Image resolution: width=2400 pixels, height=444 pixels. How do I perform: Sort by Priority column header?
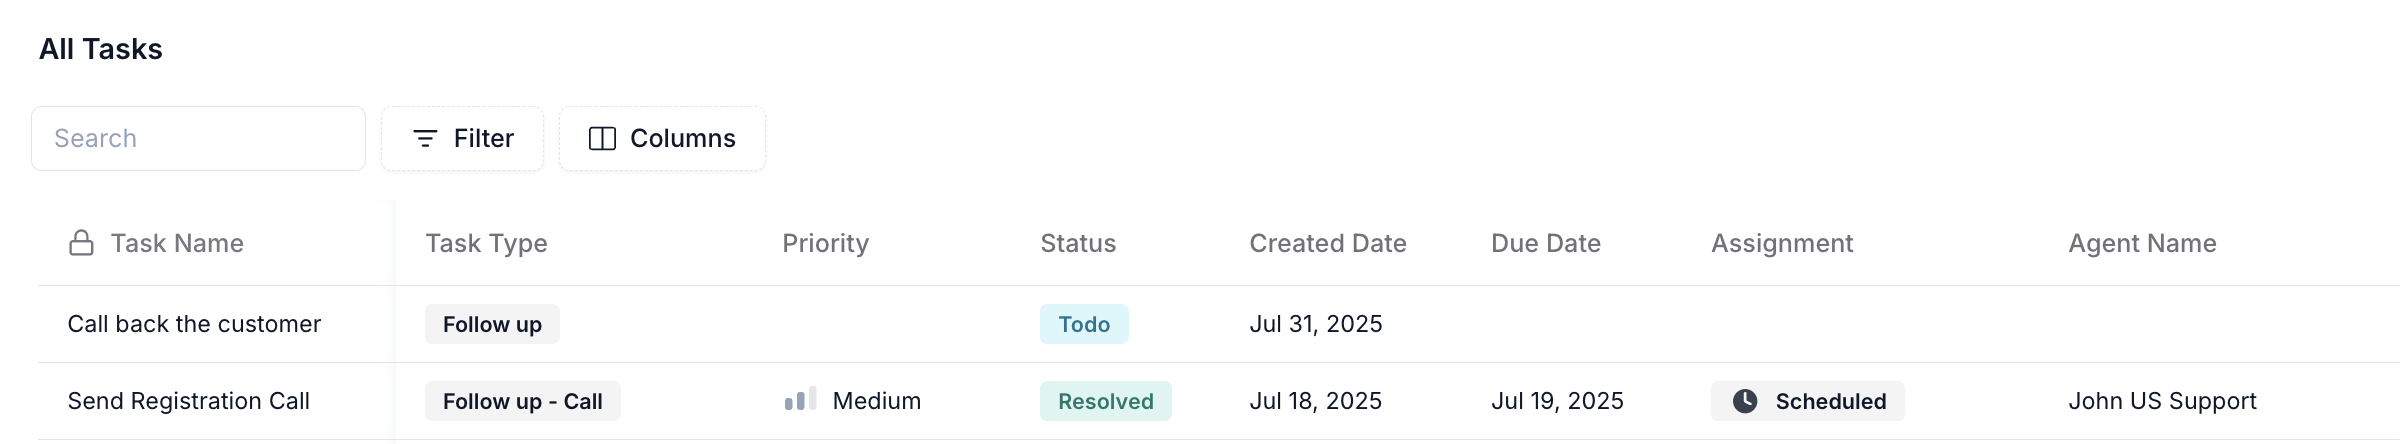825,243
